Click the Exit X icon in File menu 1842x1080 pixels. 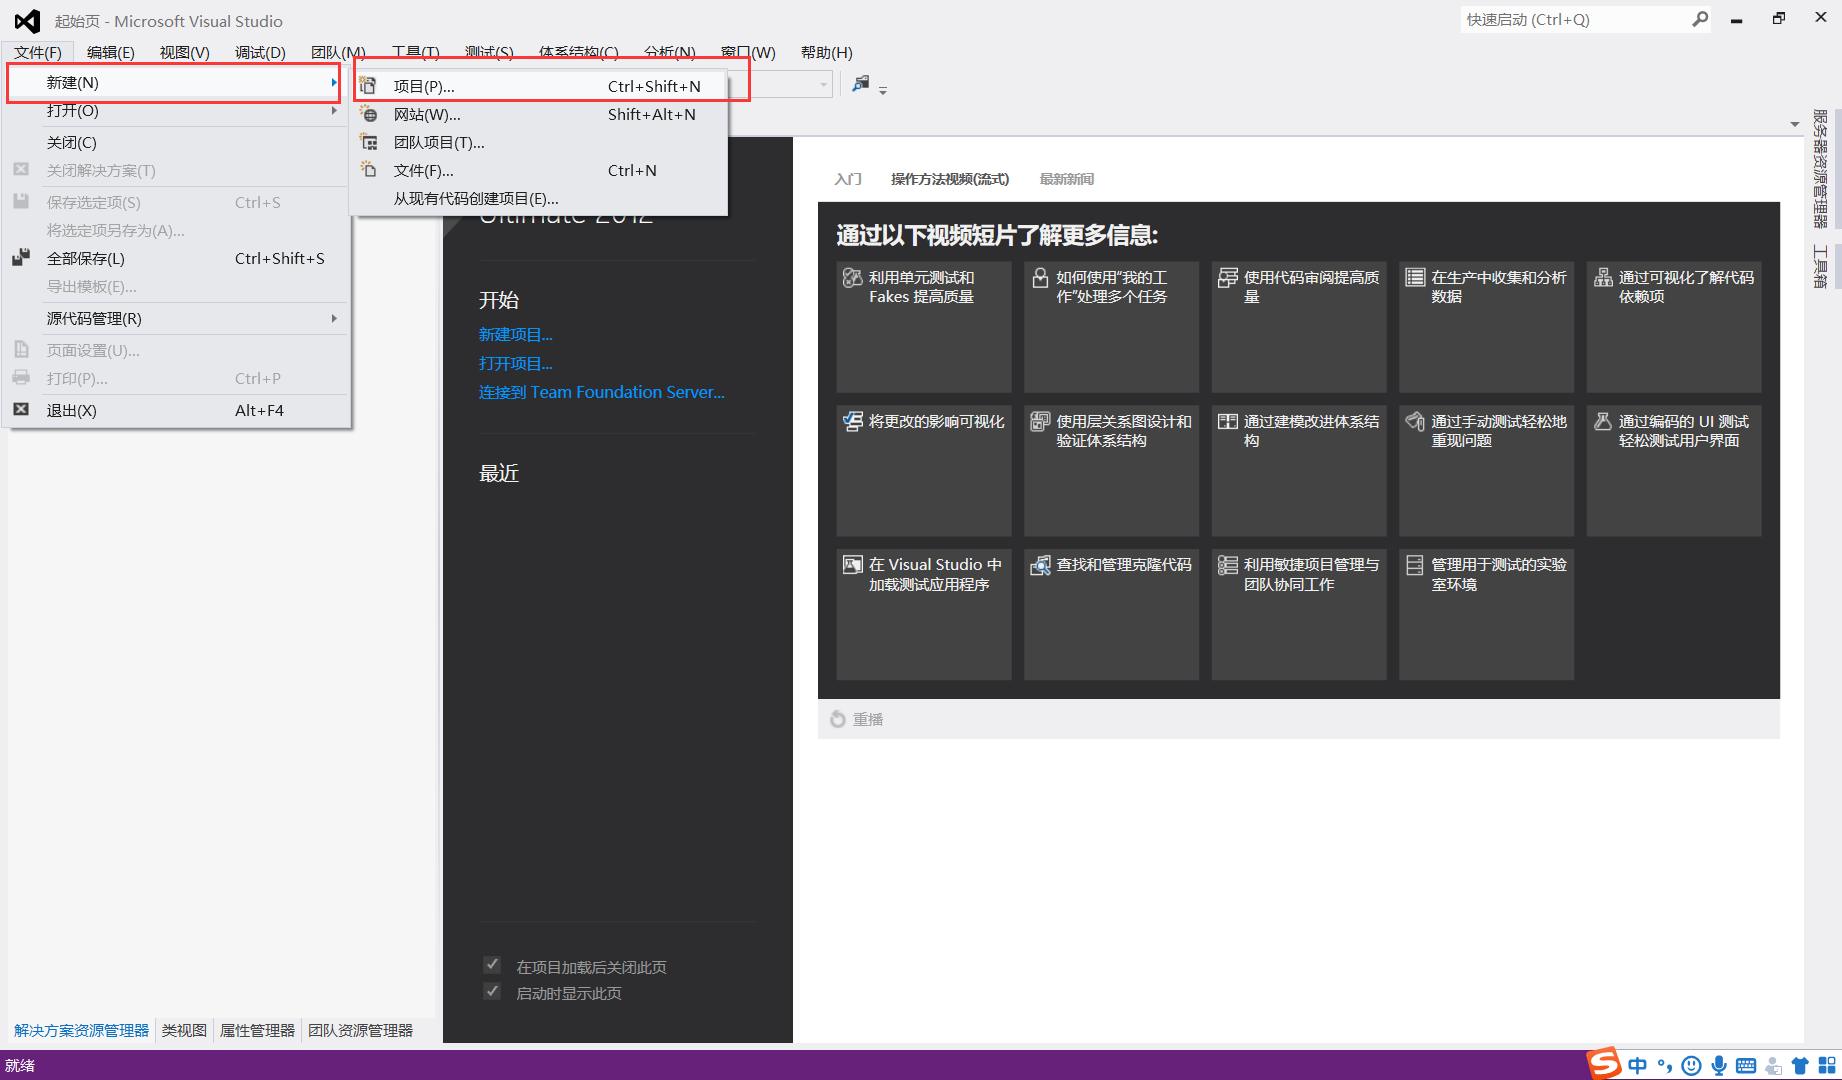tap(21, 410)
